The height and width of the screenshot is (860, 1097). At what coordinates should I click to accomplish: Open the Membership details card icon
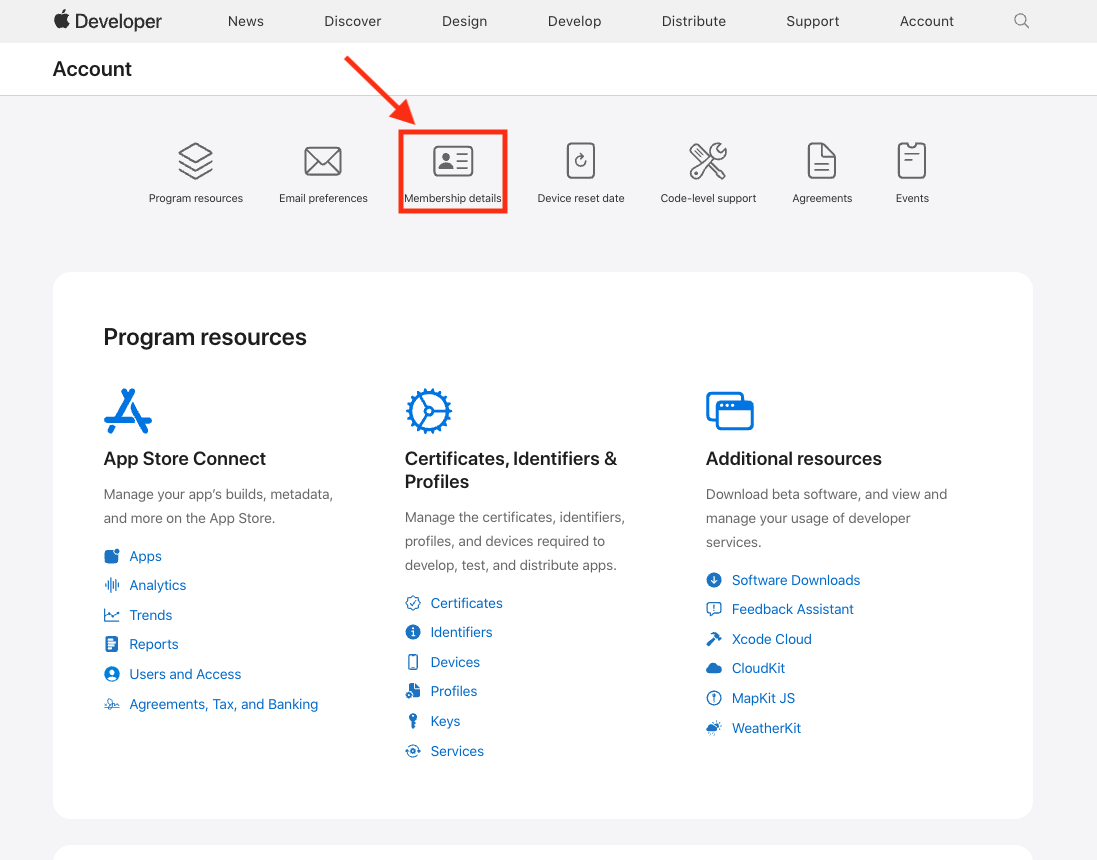[453, 161]
